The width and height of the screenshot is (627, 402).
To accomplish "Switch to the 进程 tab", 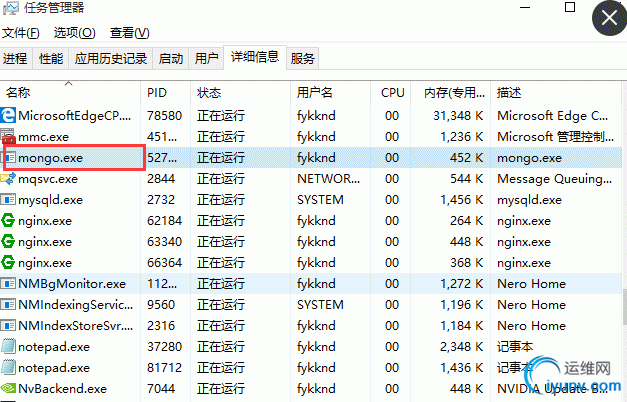I will [x=15, y=59].
